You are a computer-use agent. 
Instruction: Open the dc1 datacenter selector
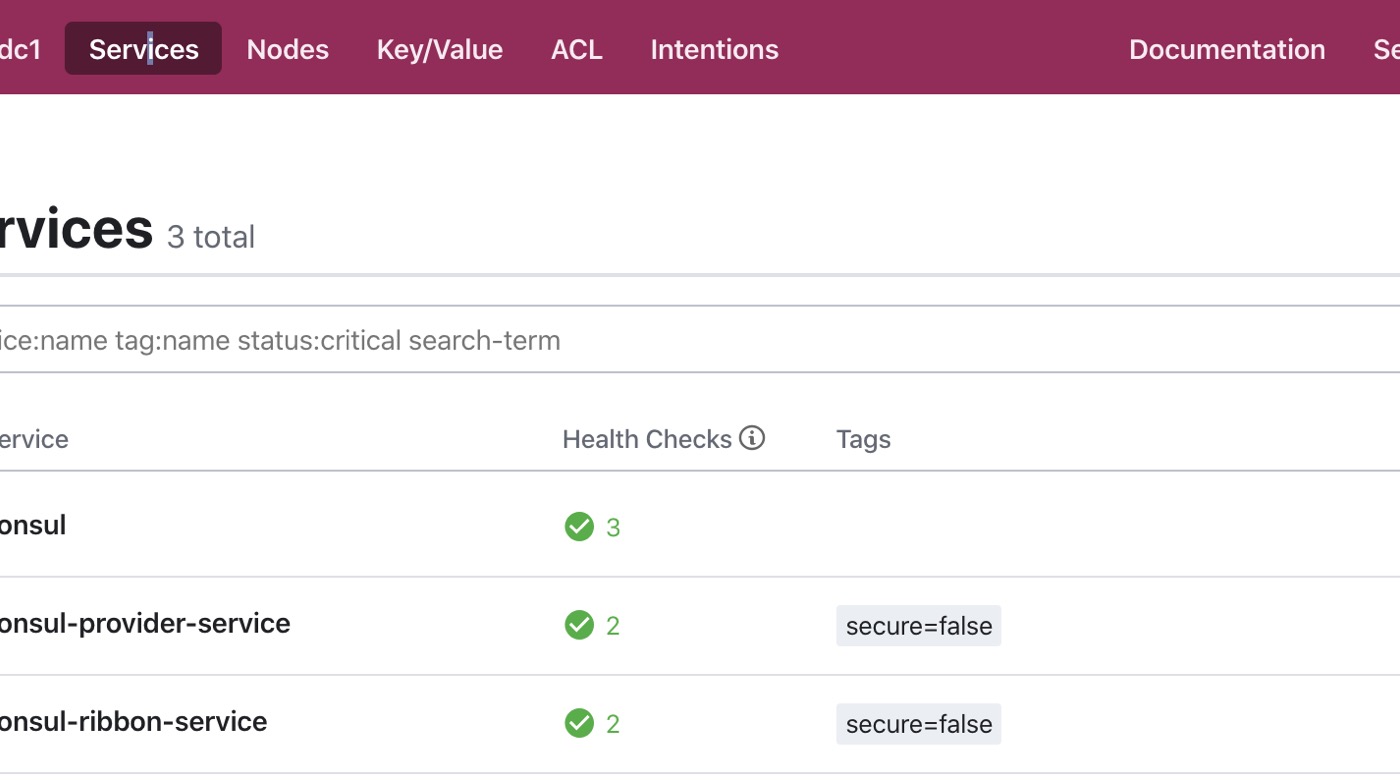[x=20, y=49]
